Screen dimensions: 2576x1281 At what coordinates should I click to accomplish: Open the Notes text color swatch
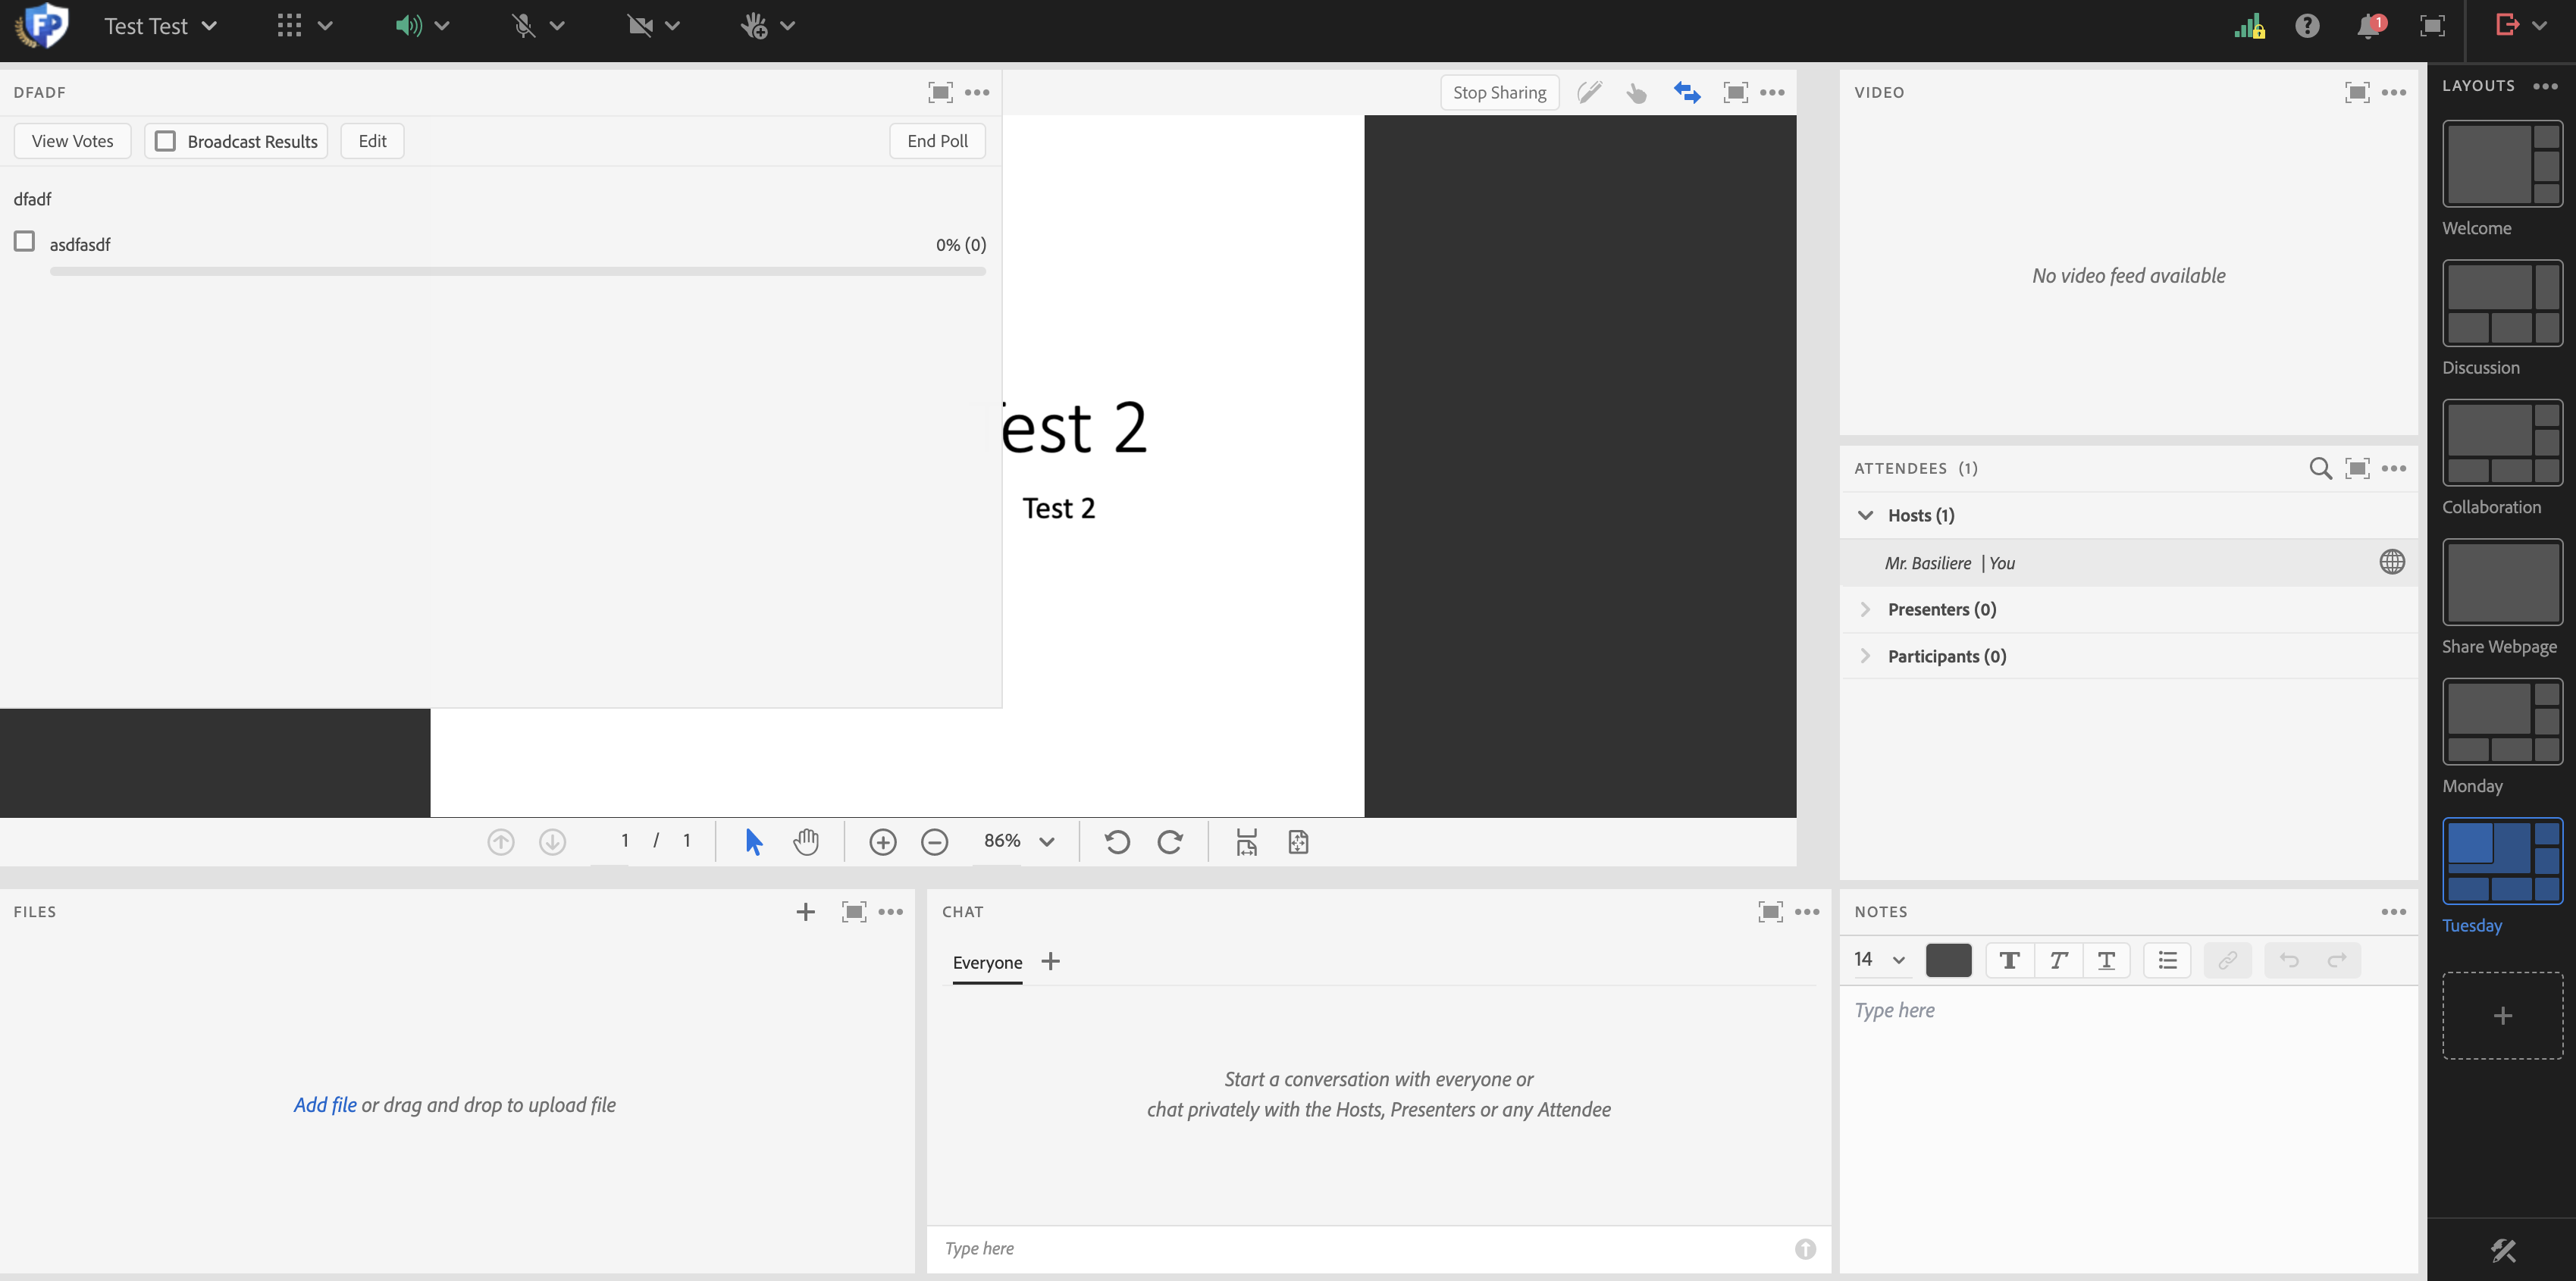[x=1948, y=960]
